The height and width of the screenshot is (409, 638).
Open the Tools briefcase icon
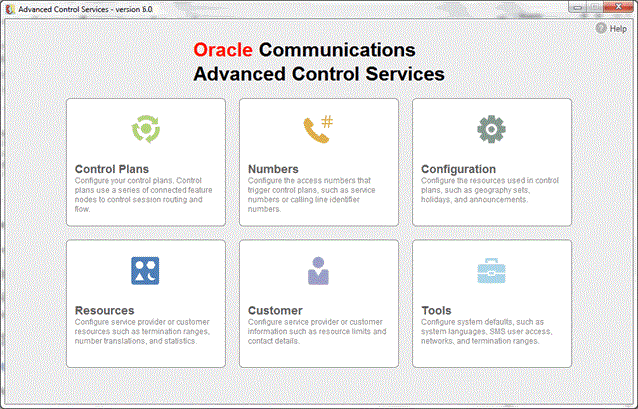pyautogui.click(x=492, y=271)
